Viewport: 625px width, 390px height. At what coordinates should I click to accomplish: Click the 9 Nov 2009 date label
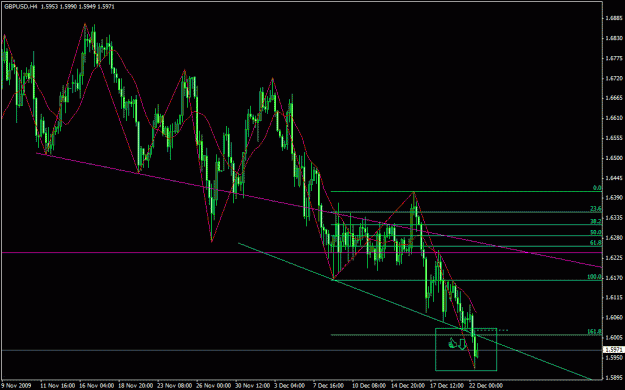(x=15, y=386)
